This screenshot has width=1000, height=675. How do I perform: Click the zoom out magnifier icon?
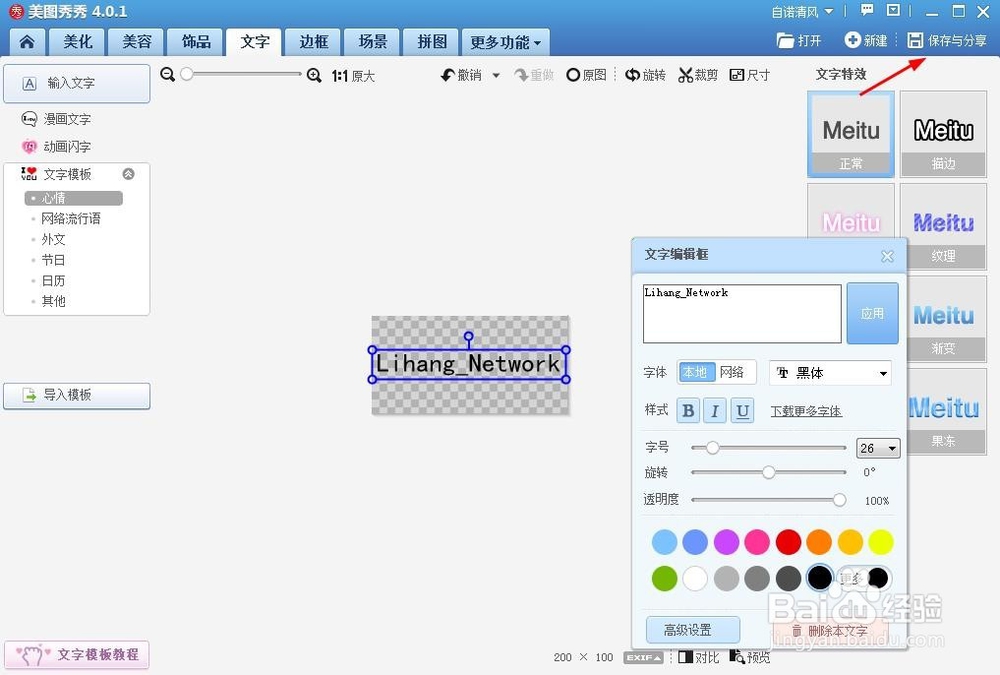(168, 75)
